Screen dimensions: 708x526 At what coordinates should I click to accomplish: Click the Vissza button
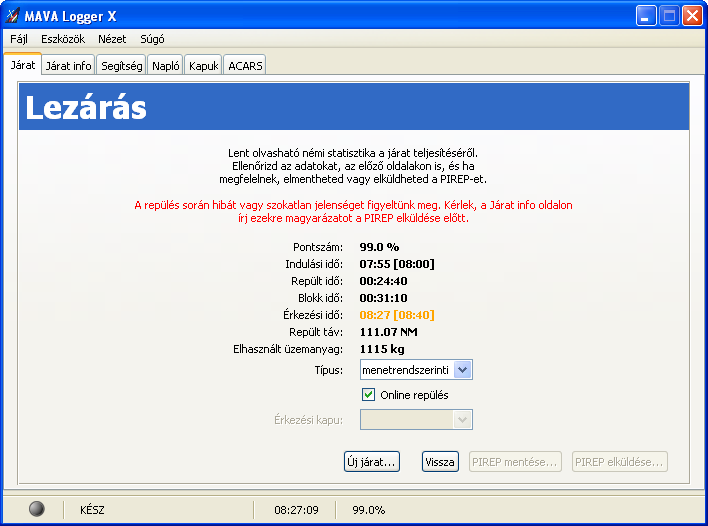440,461
